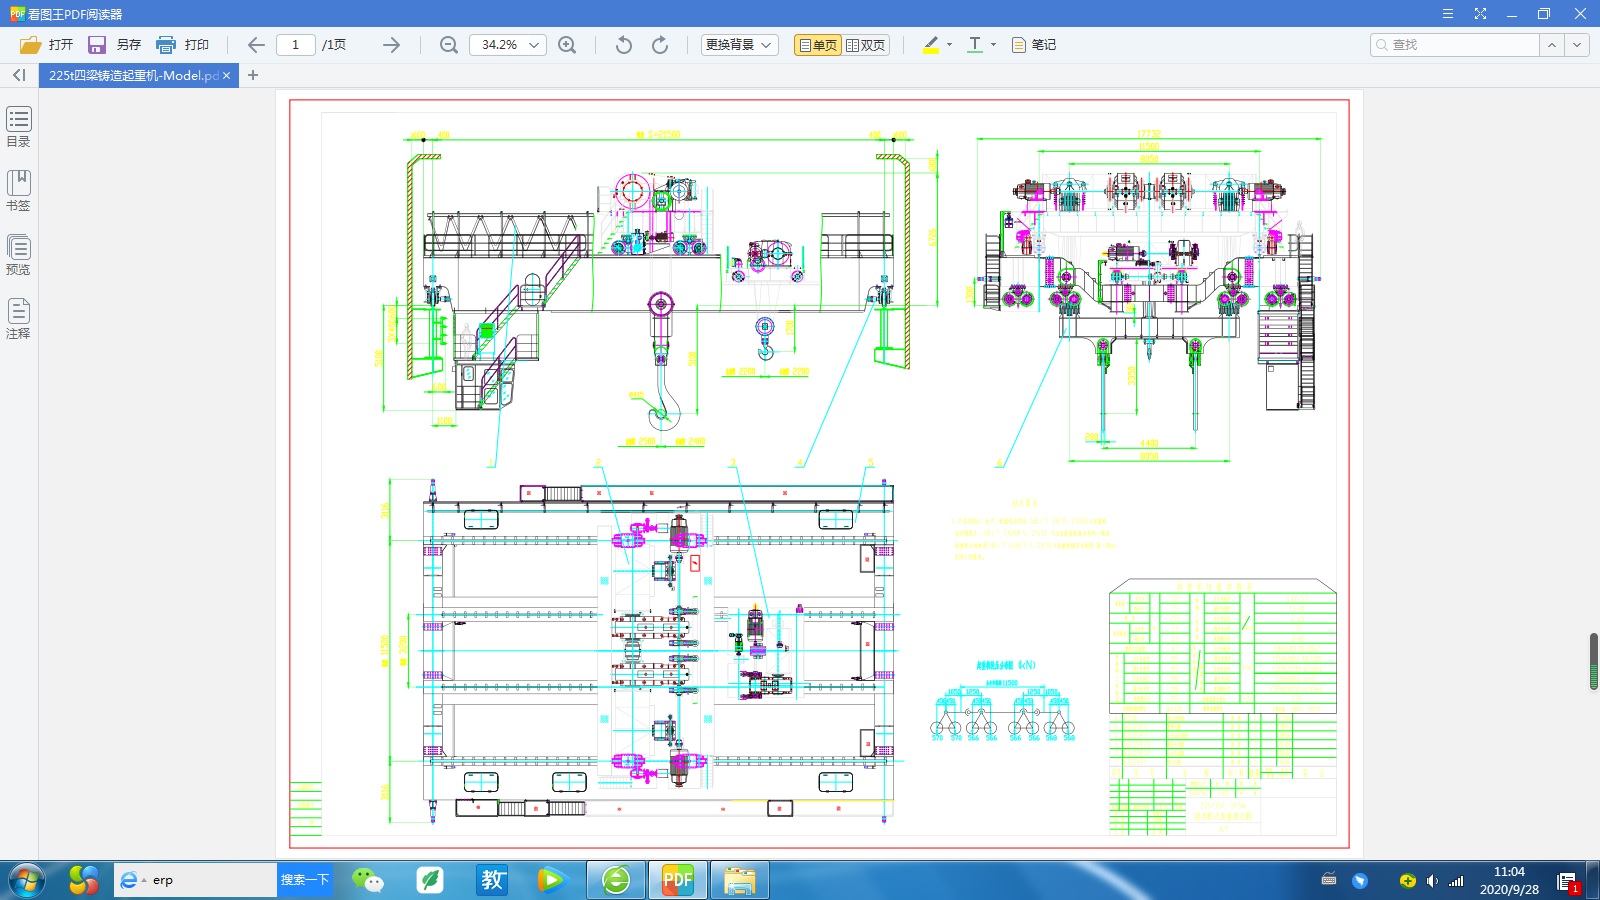The image size is (1600, 900).
Task: Zoom out with the minus magnifier icon
Action: pos(449,45)
